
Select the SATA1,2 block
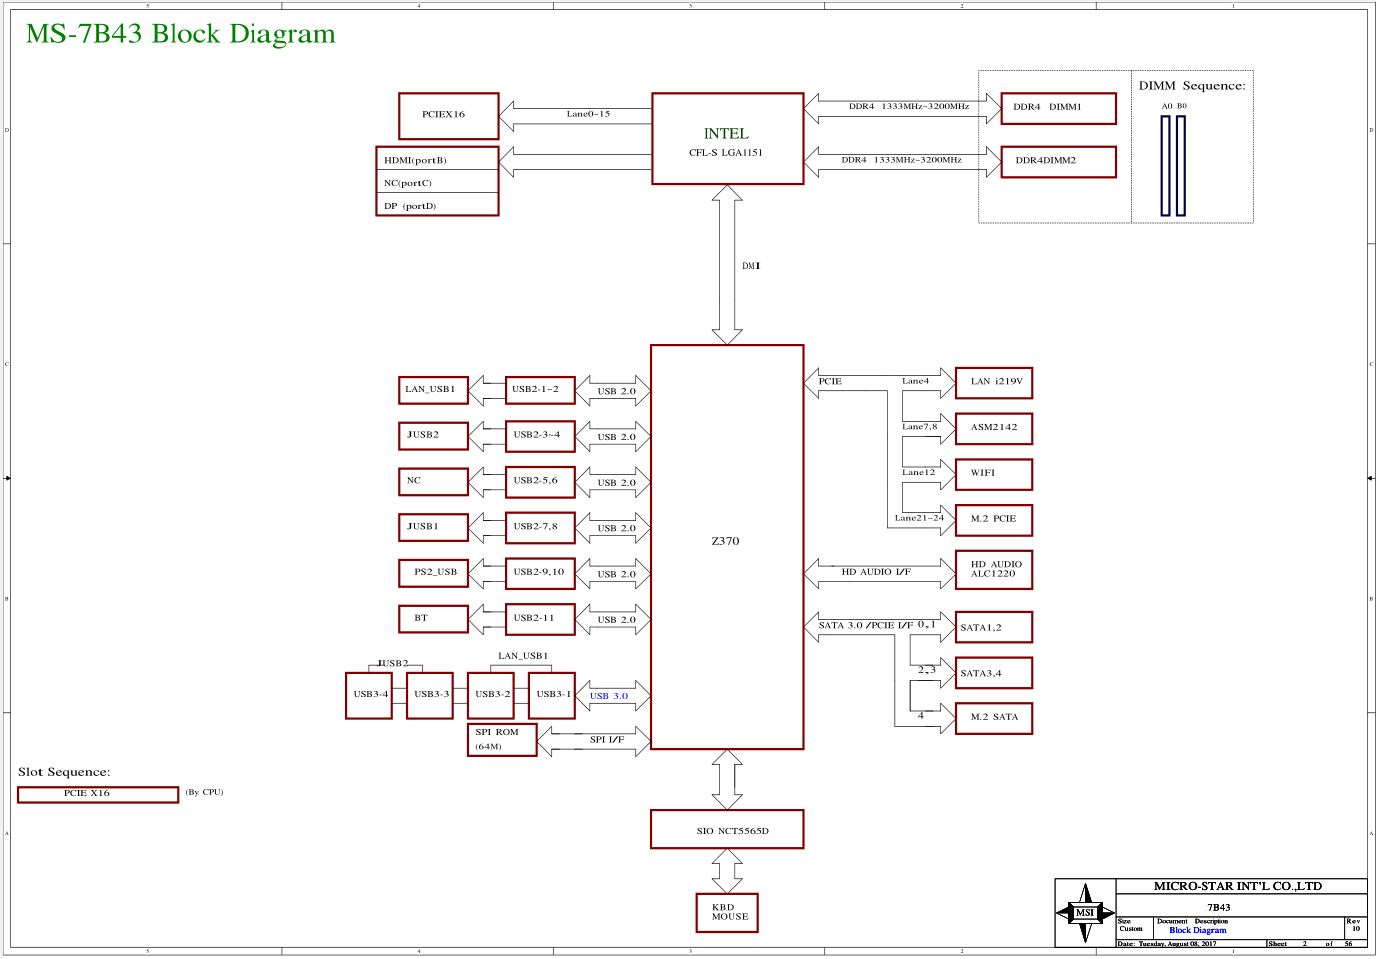pyautogui.click(x=994, y=628)
